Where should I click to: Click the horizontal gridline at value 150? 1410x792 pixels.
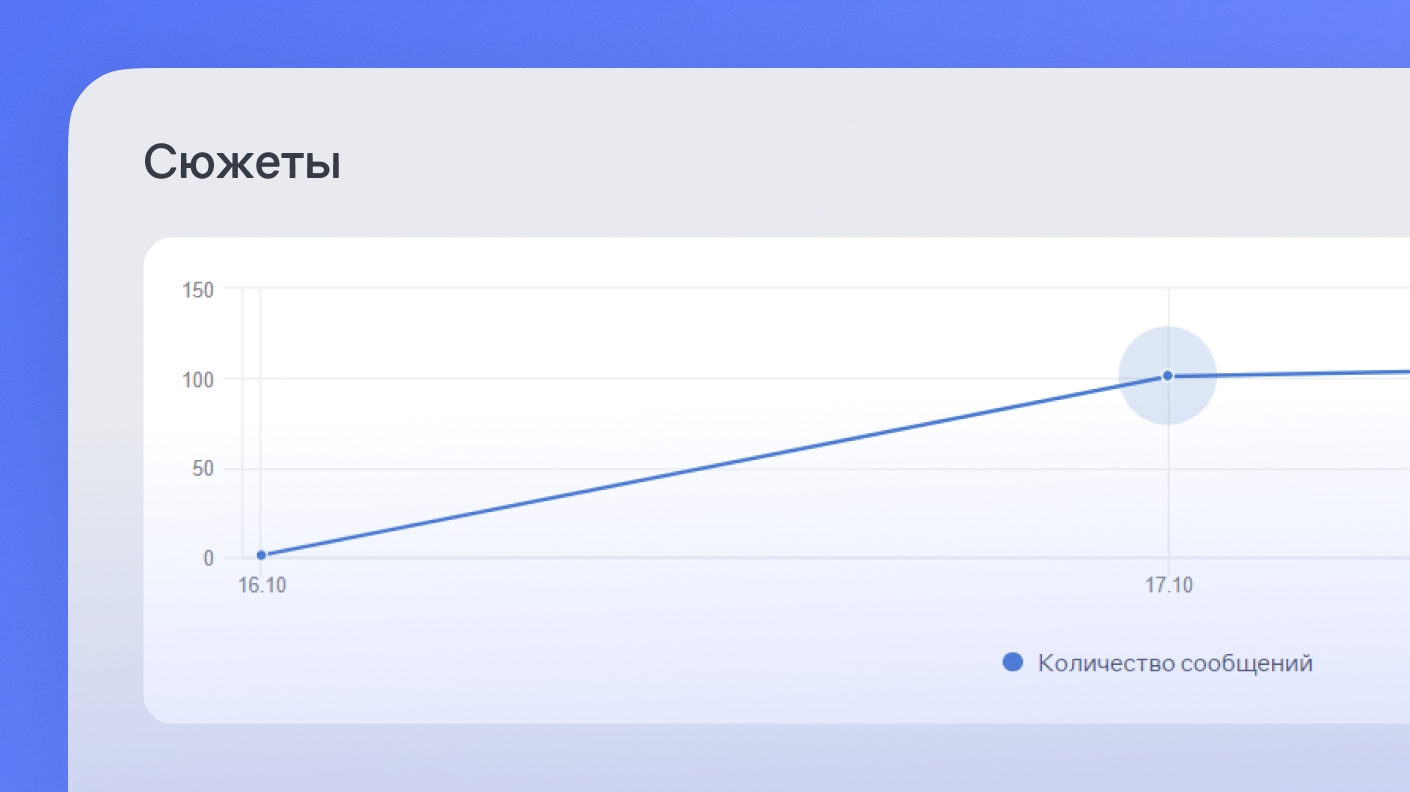pyautogui.click(x=700, y=289)
